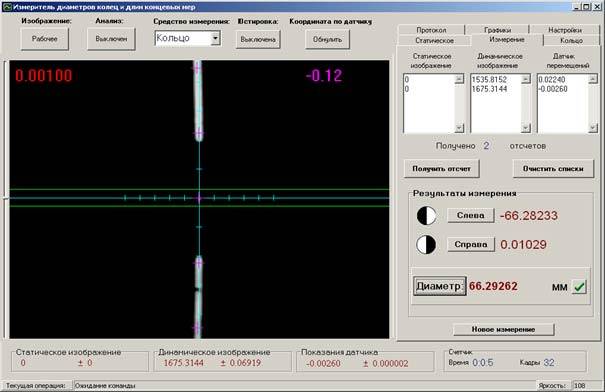Maximize the window

tap(586, 7)
